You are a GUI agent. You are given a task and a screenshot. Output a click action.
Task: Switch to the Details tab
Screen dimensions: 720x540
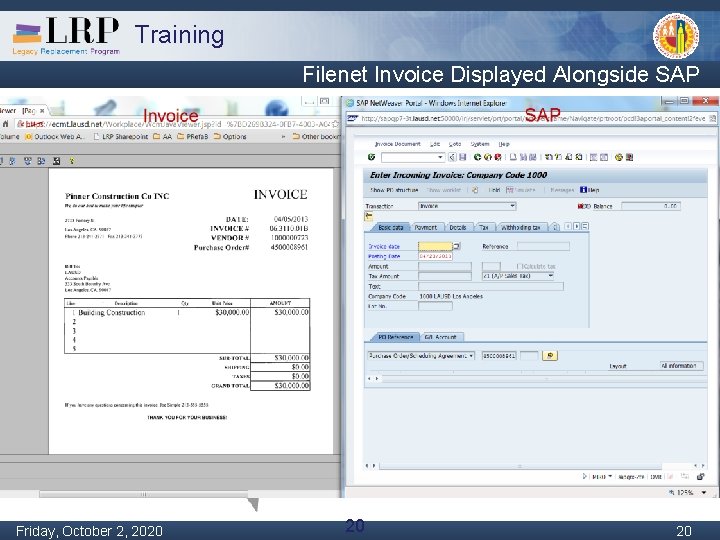pos(458,227)
